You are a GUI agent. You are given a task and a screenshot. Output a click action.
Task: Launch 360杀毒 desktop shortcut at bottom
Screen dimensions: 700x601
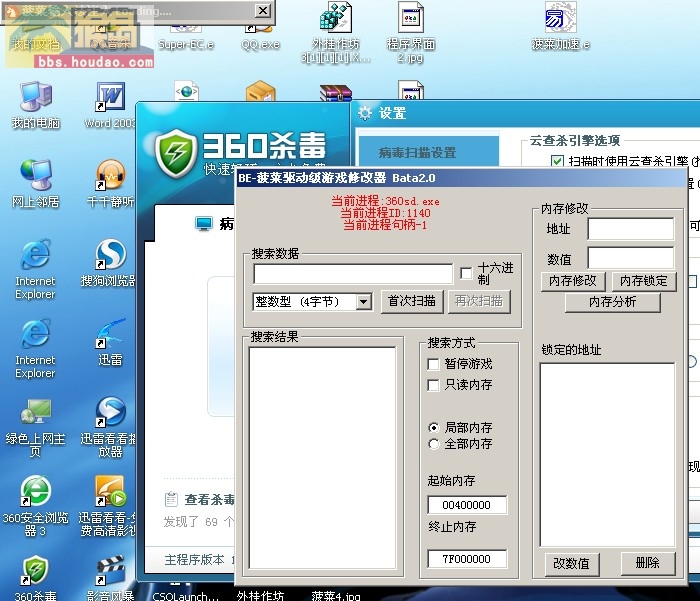pyautogui.click(x=36, y=578)
